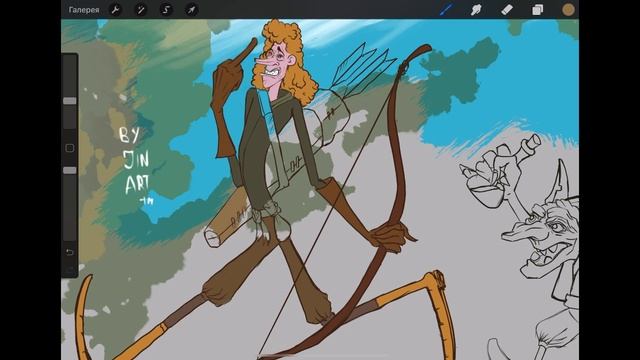Image resolution: width=640 pixels, height=360 pixels.
Task: Open the Adjustments magic wand menu
Action: [x=141, y=10]
